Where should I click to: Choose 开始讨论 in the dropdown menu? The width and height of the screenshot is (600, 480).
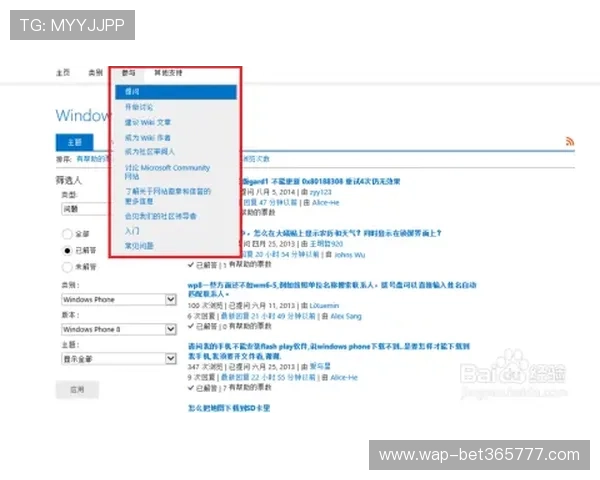[139, 107]
